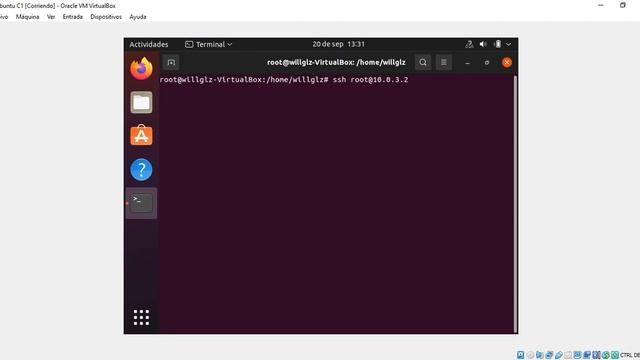Click the VirtualBox mouse integration status icon

pos(606,355)
